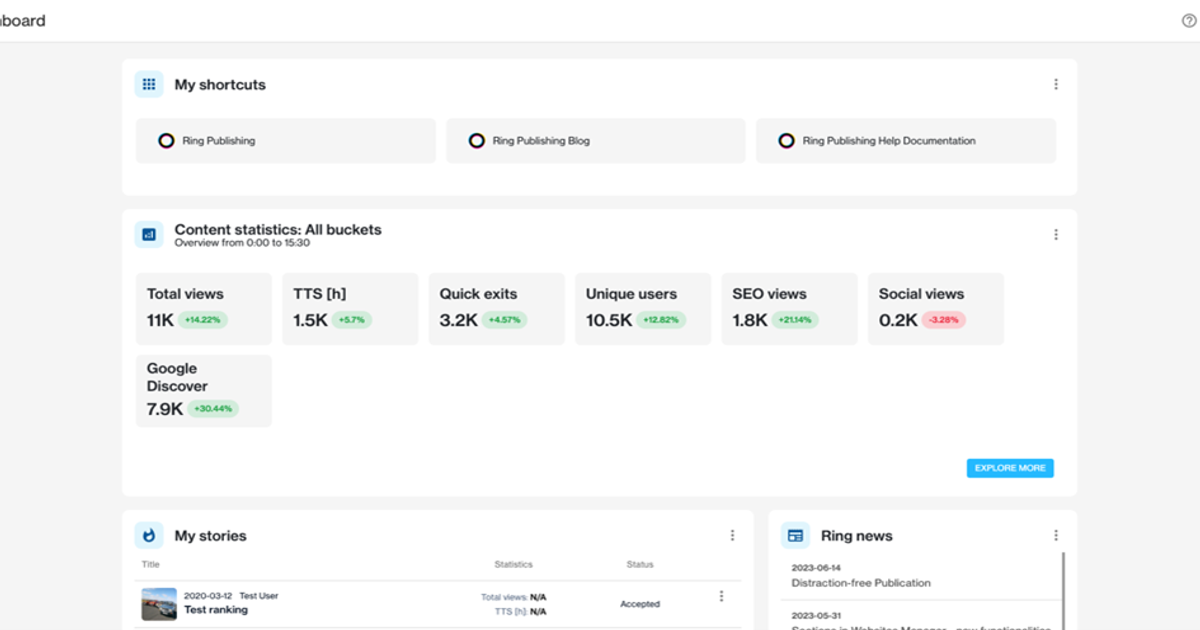The image size is (1200, 630).
Task: Open the My stories panel menu
Action: coord(733,535)
